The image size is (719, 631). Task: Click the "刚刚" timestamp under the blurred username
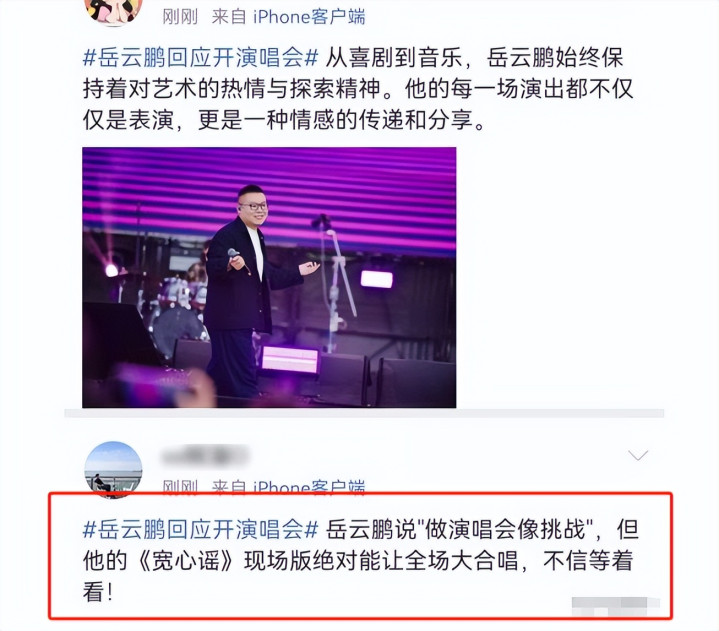(x=180, y=487)
